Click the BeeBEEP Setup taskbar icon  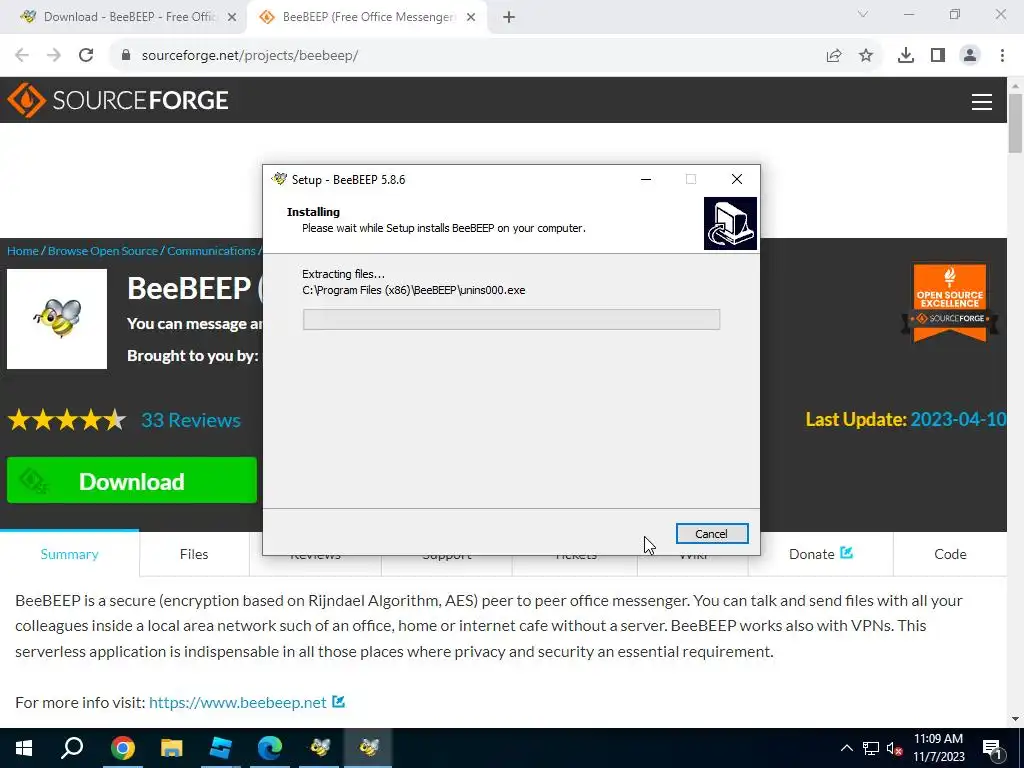368,748
